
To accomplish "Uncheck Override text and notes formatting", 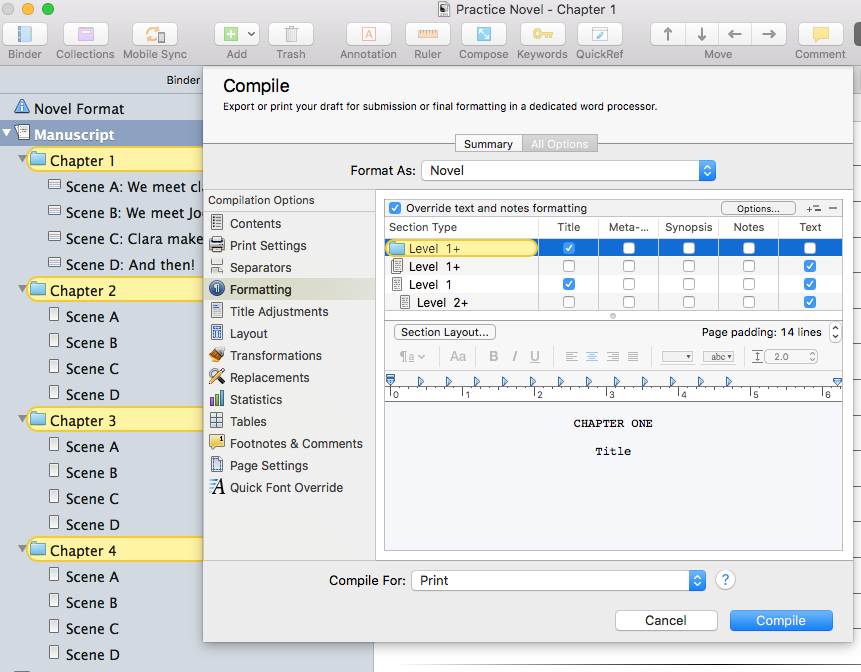I will (395, 208).
